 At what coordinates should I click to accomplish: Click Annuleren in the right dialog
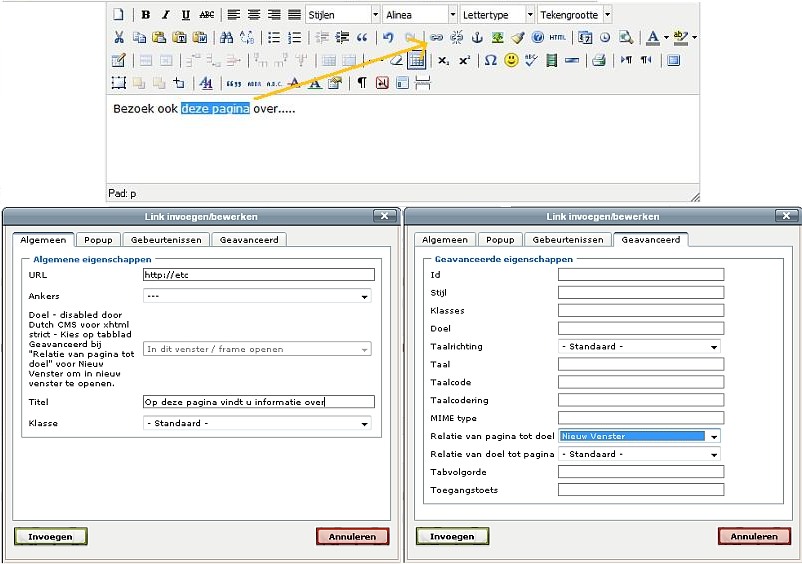click(x=754, y=536)
